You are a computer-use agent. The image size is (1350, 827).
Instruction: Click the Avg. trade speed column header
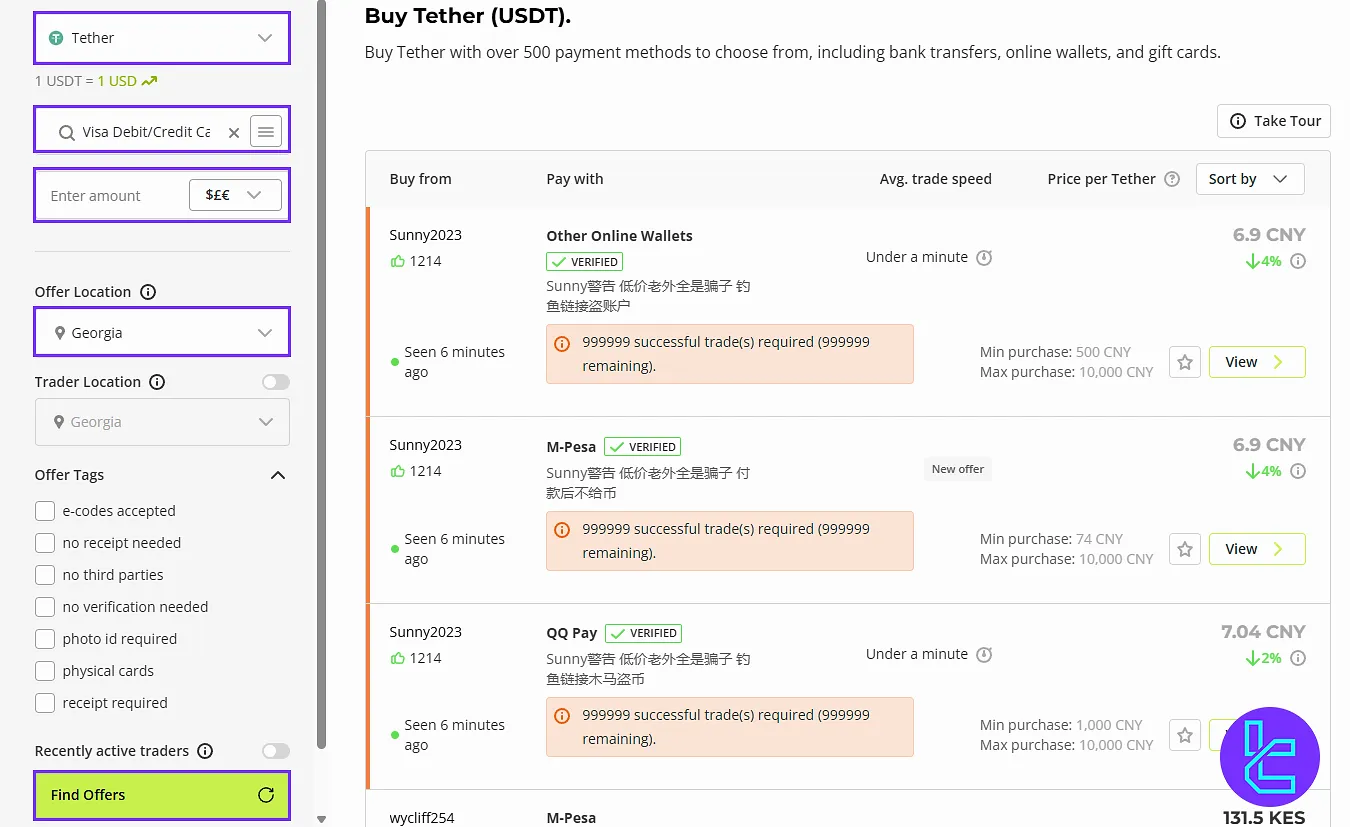click(x=936, y=179)
